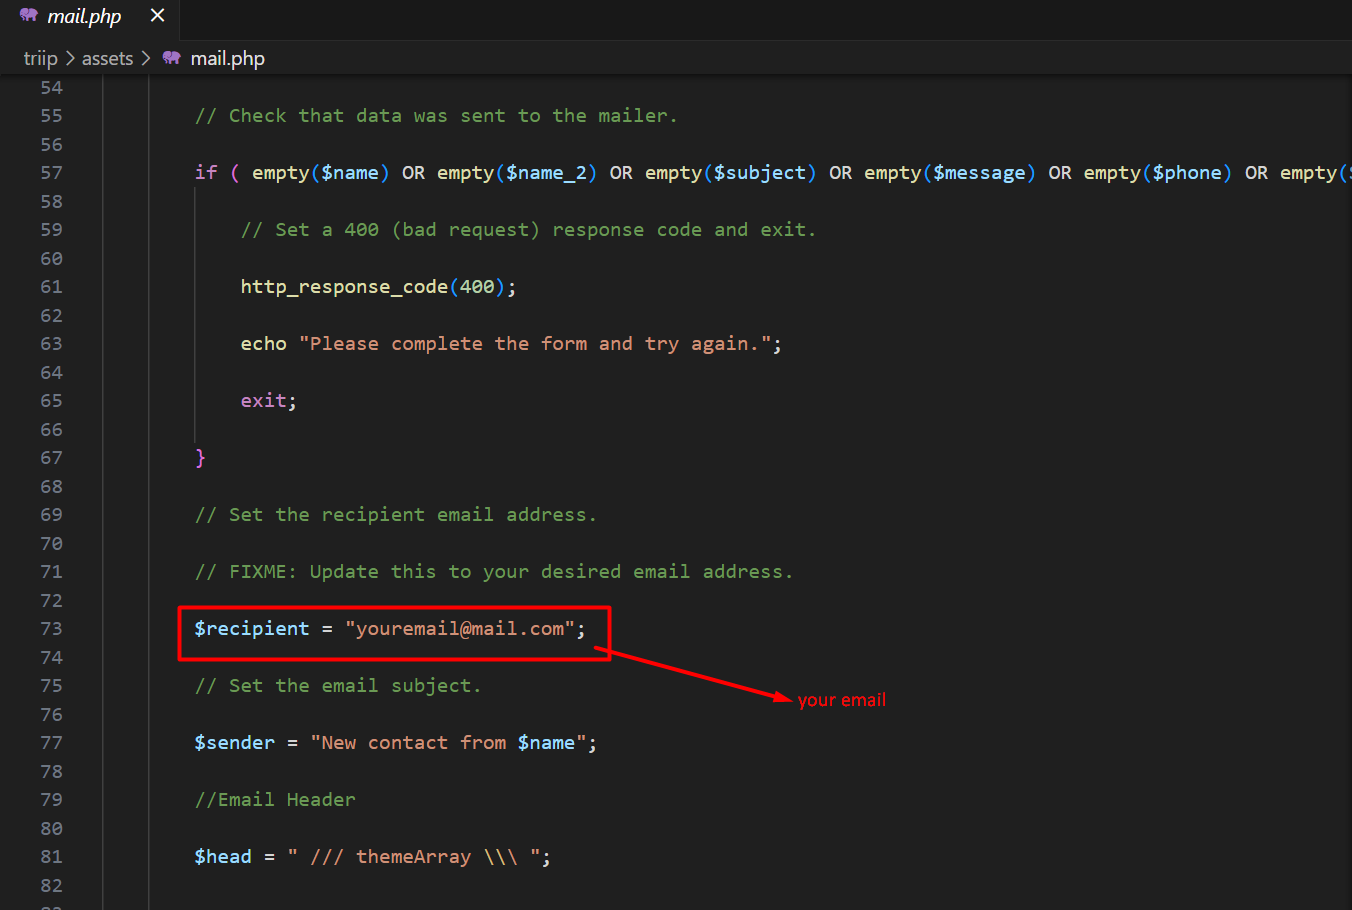The width and height of the screenshot is (1352, 910).
Task: Select the mail.php tab title
Action: pyautogui.click(x=84, y=17)
